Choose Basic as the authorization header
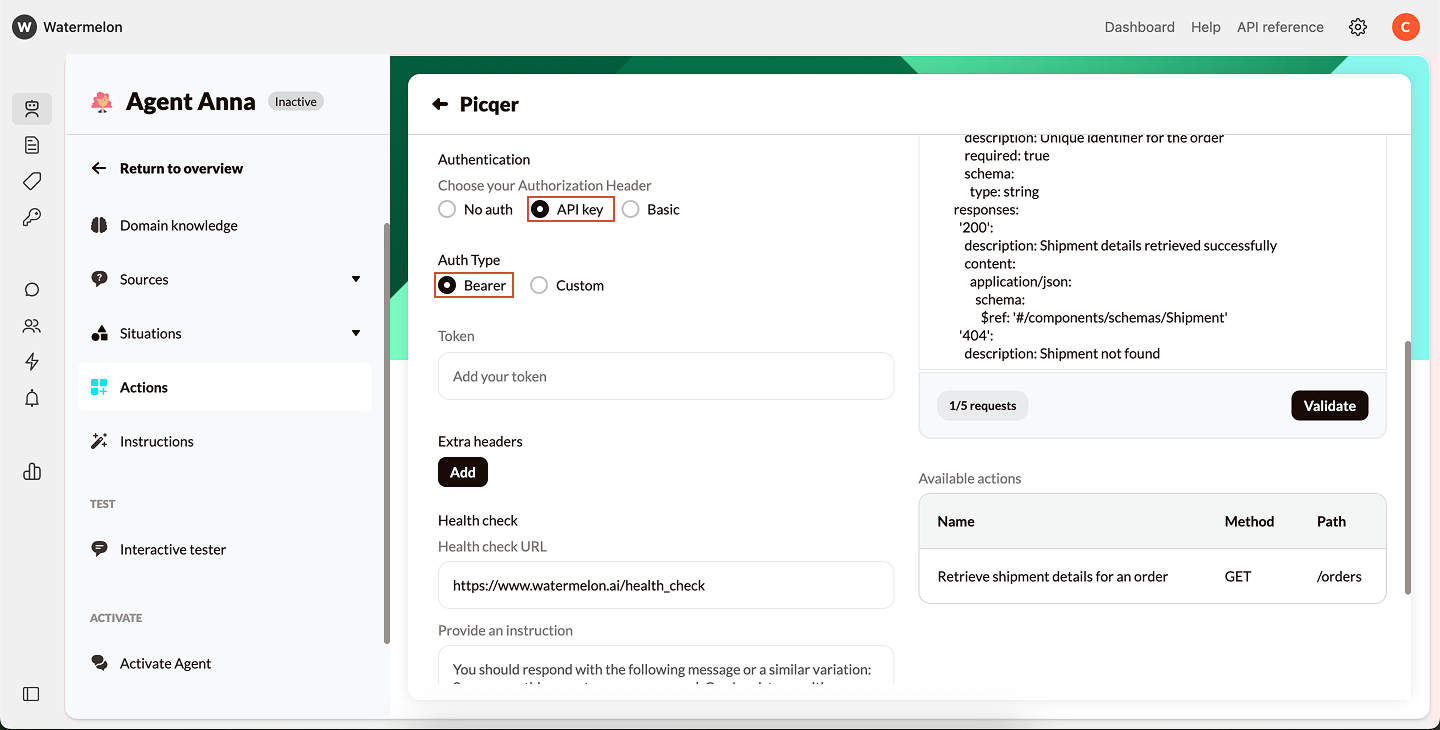Screen dimensions: 1440x730 [630, 209]
